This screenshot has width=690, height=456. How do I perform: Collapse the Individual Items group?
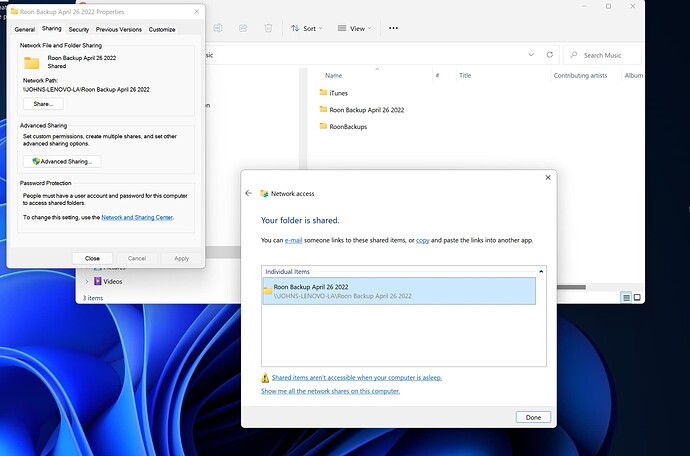pos(541,272)
